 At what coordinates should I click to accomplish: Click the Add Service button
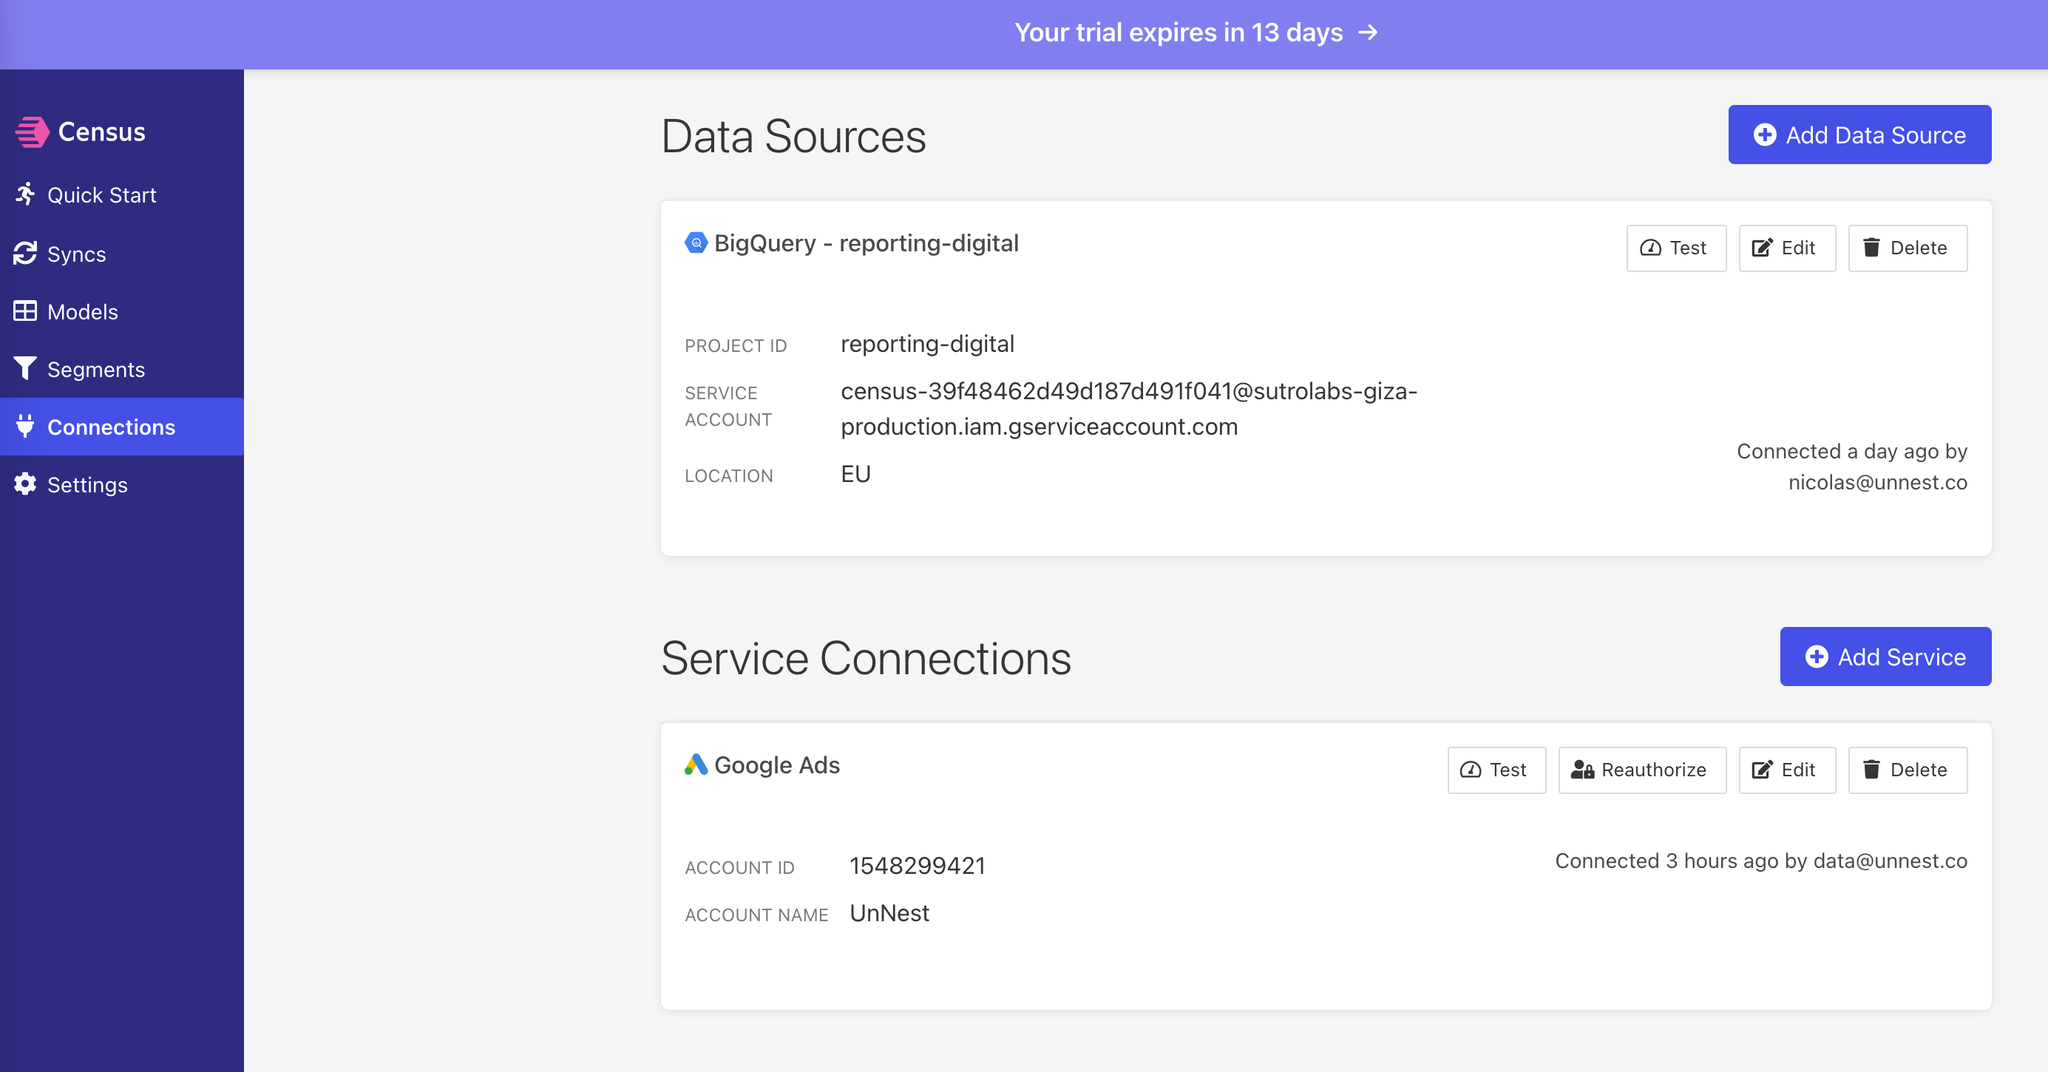tap(1886, 657)
